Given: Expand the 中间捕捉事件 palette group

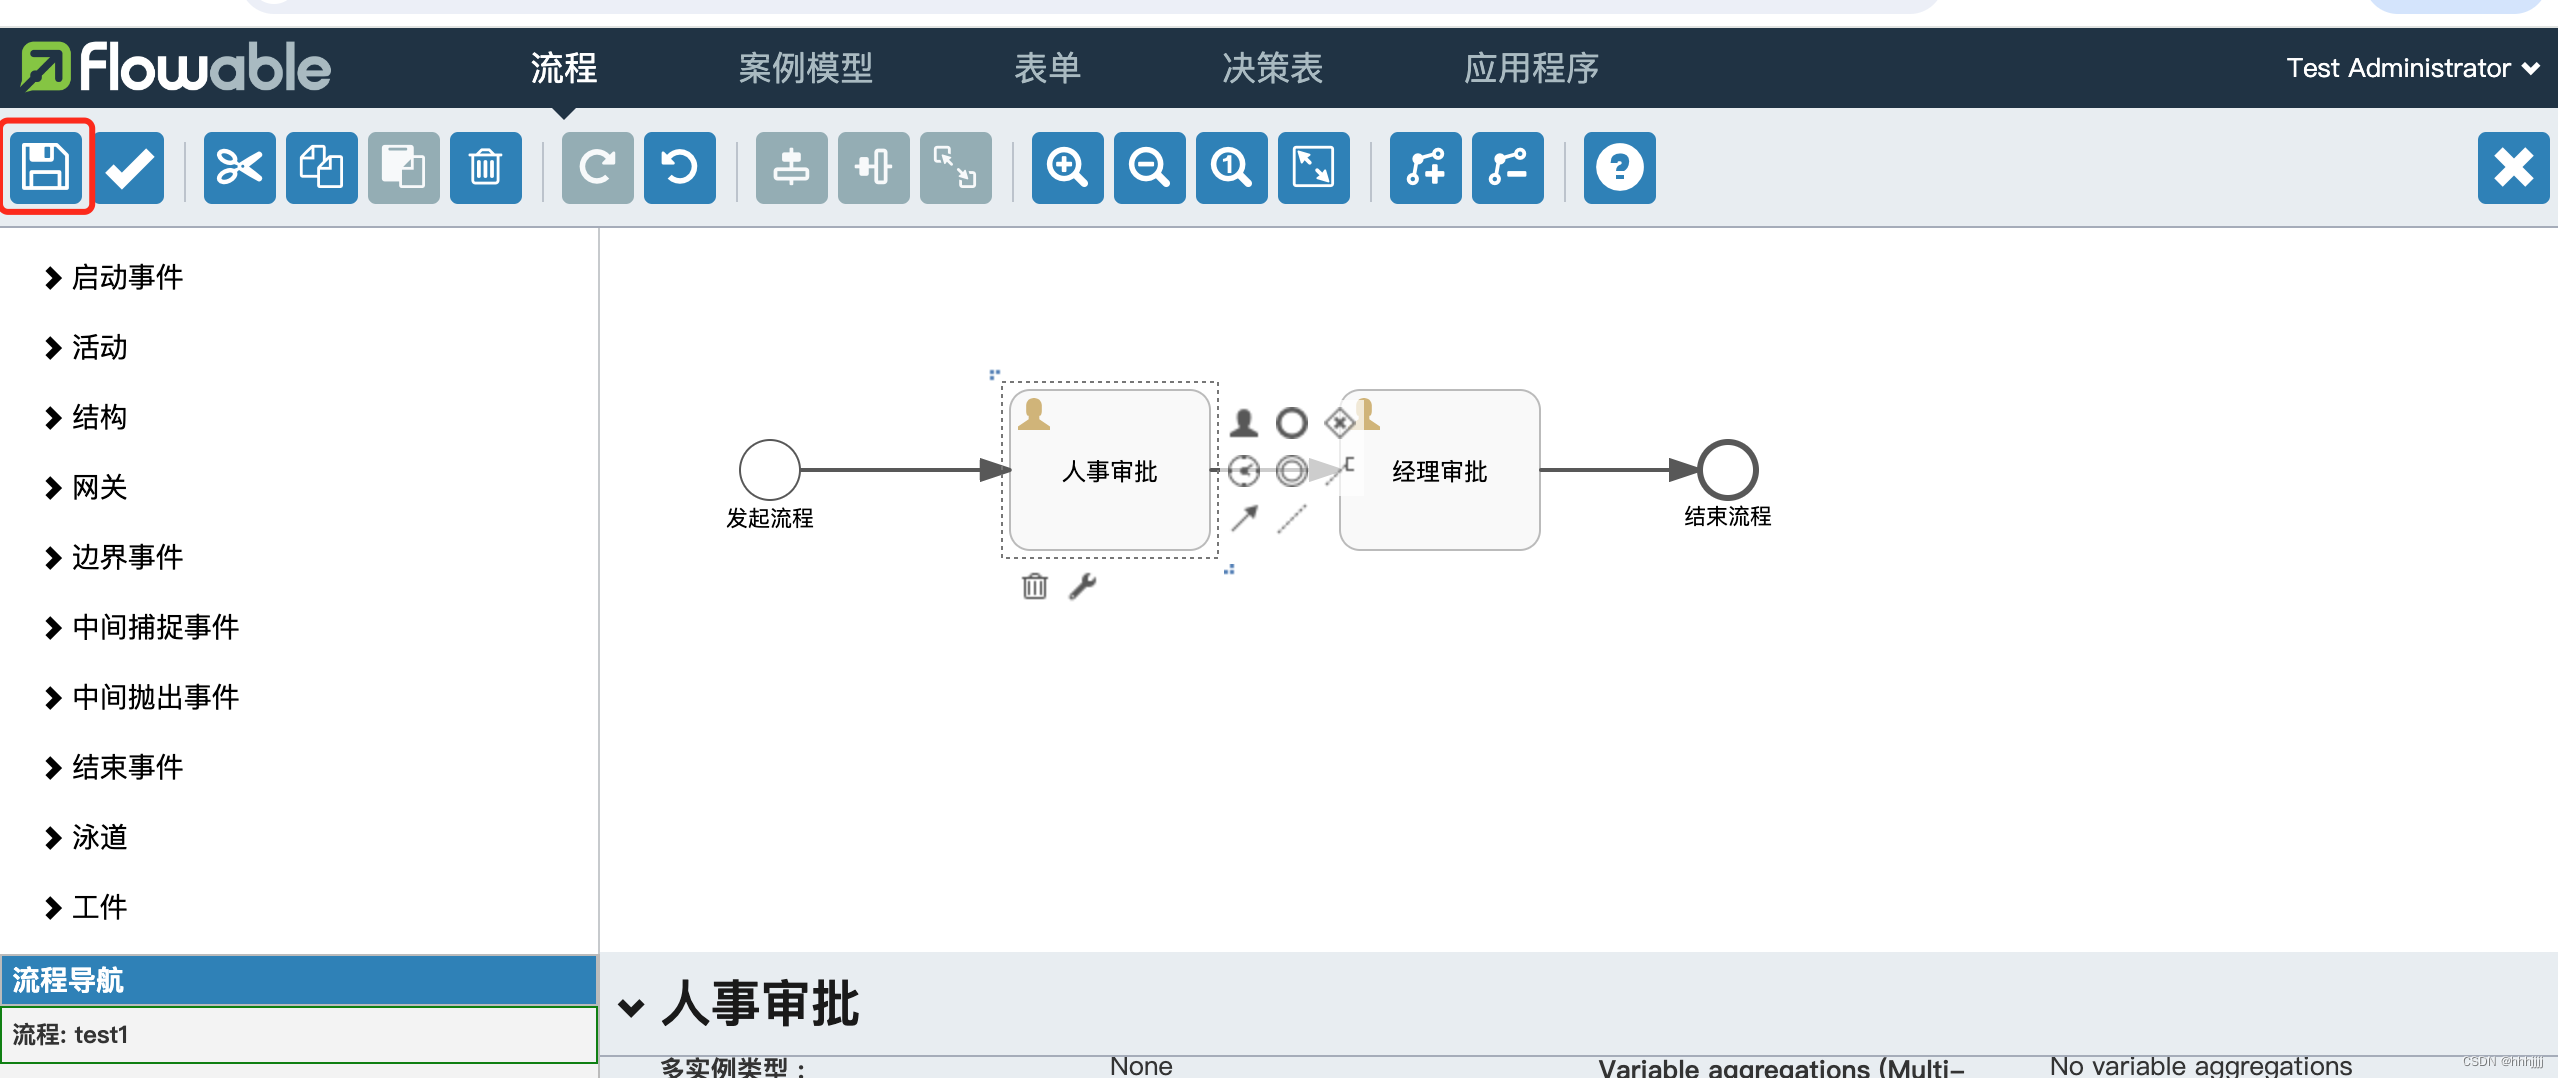Looking at the screenshot, I should click(143, 627).
